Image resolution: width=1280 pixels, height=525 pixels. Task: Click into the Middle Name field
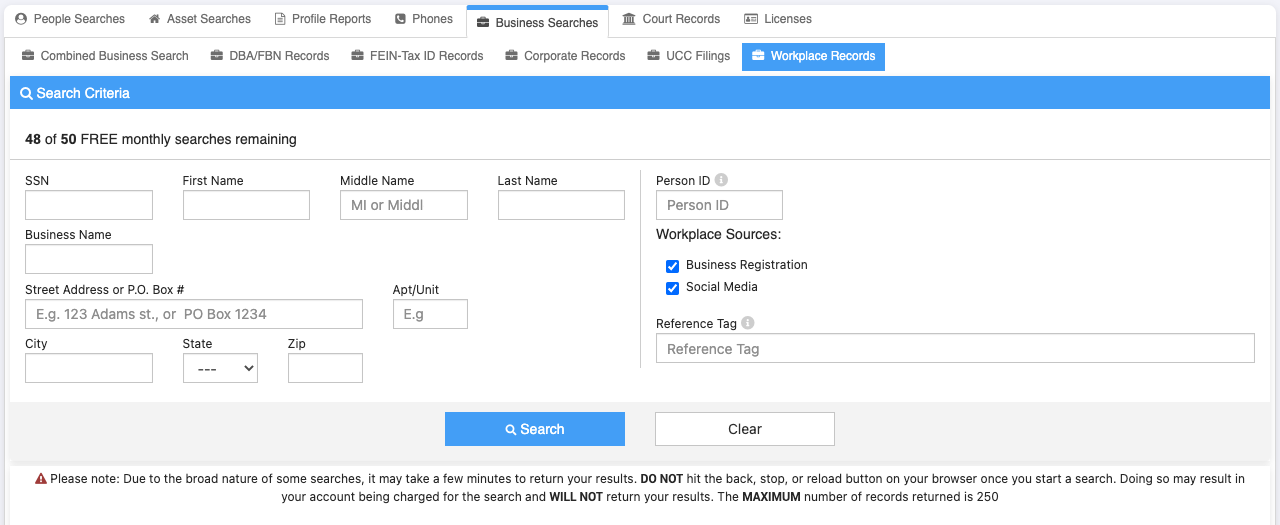(x=404, y=205)
